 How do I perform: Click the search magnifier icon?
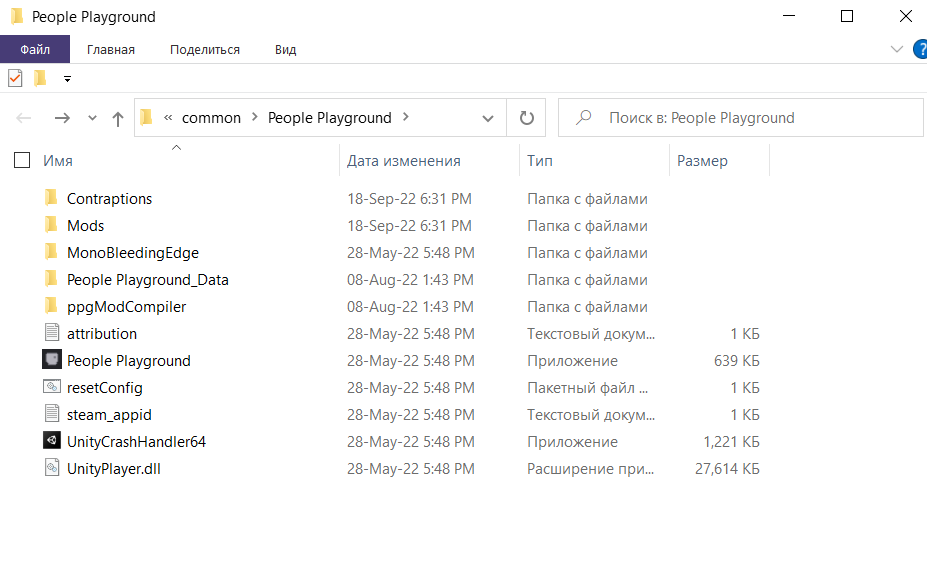[584, 117]
